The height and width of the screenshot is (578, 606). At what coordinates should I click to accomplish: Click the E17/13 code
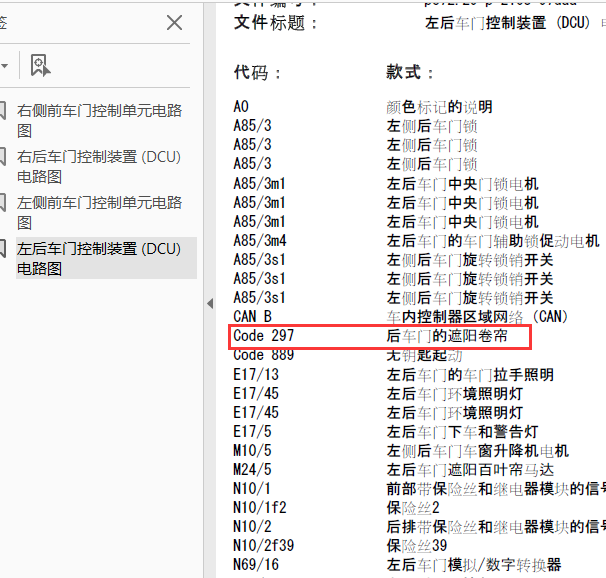(256, 374)
